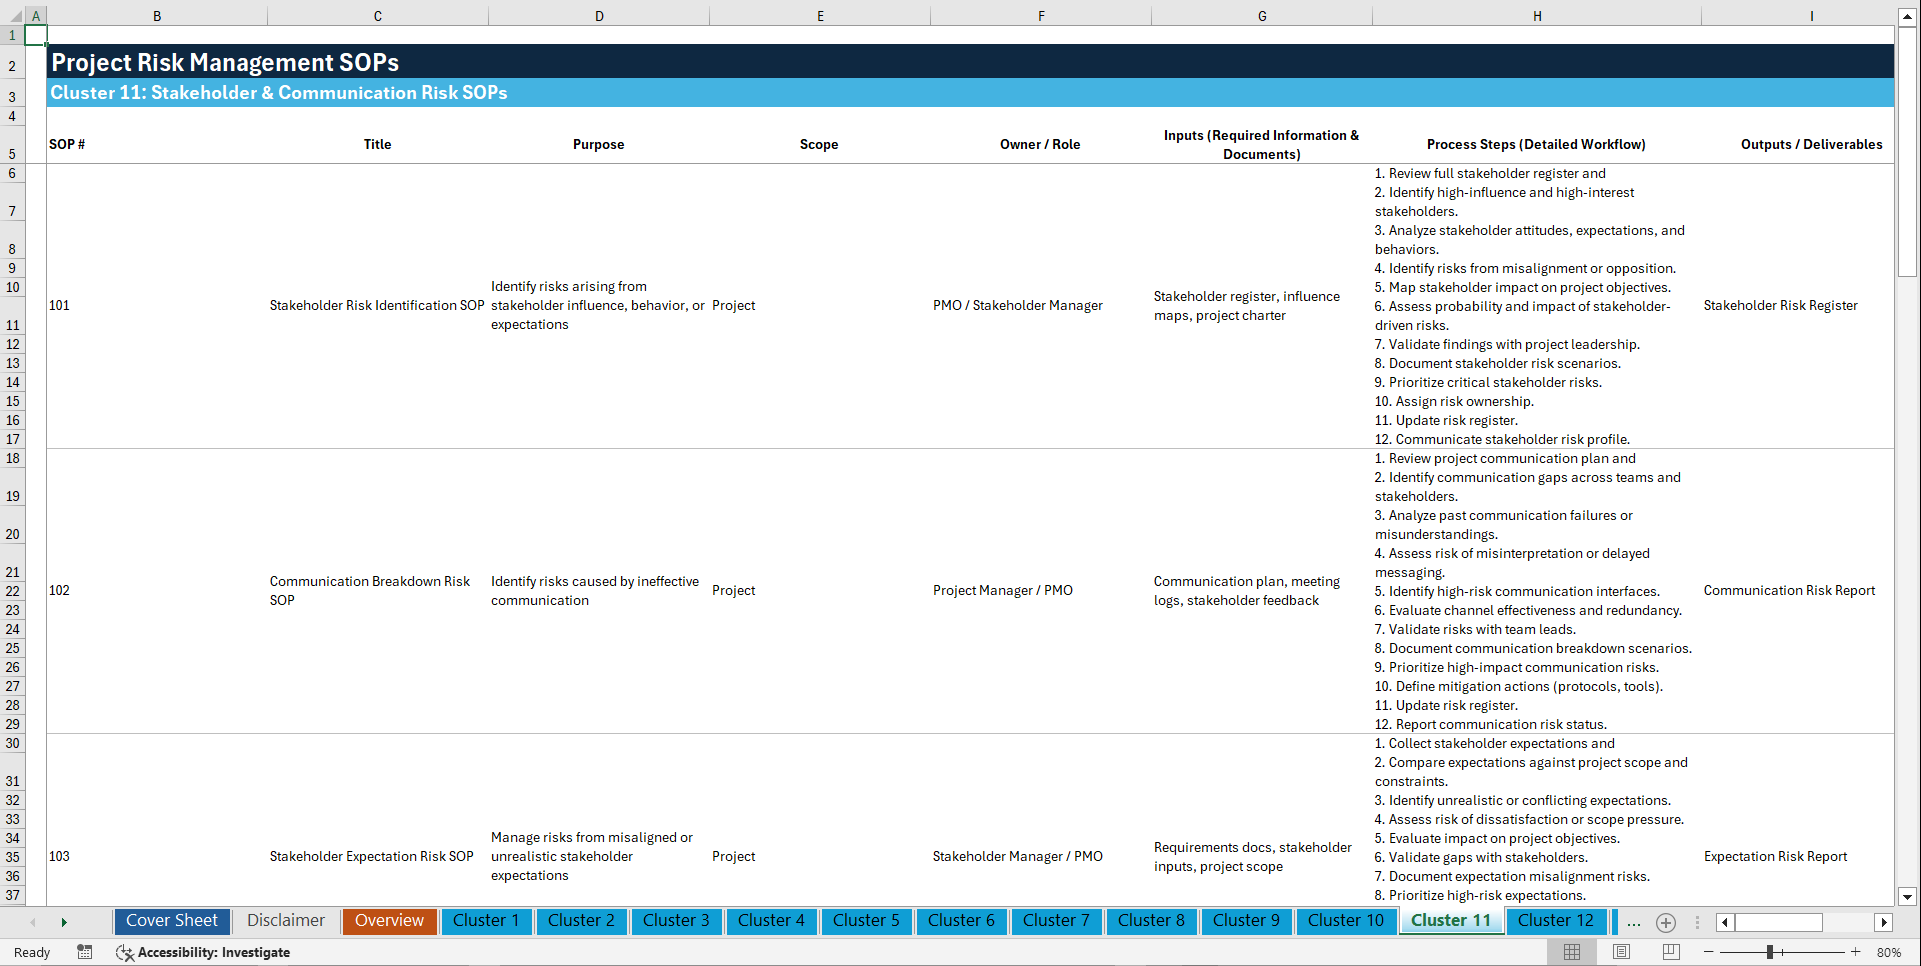Click the Accessibility: Investigate checker icon
This screenshot has height=966, width=1921.
pyautogui.click(x=125, y=952)
